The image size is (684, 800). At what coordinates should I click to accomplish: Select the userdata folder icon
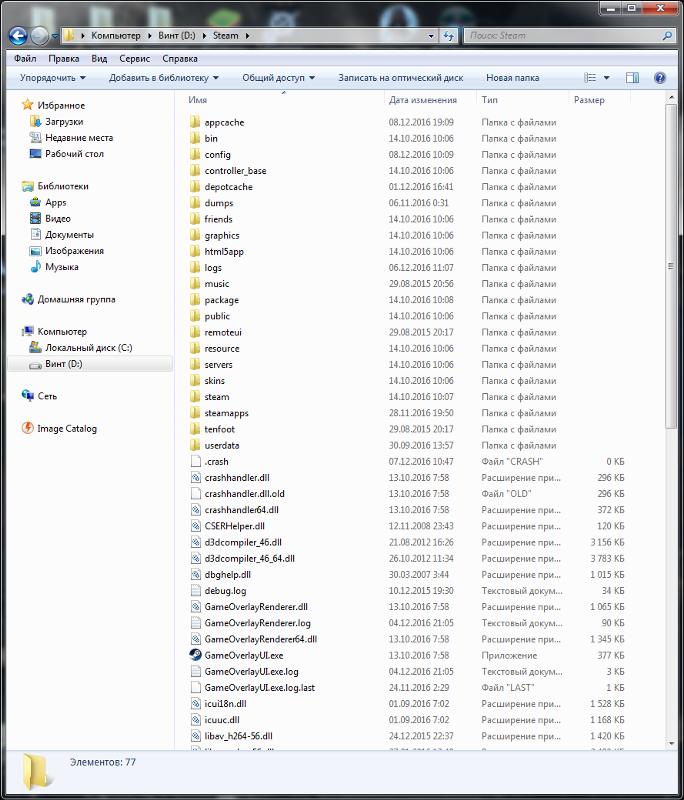195,445
